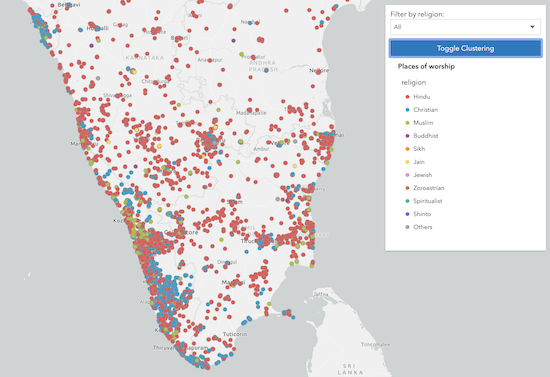Click the yellow Jain legend symbol
550x377 pixels.
(407, 162)
